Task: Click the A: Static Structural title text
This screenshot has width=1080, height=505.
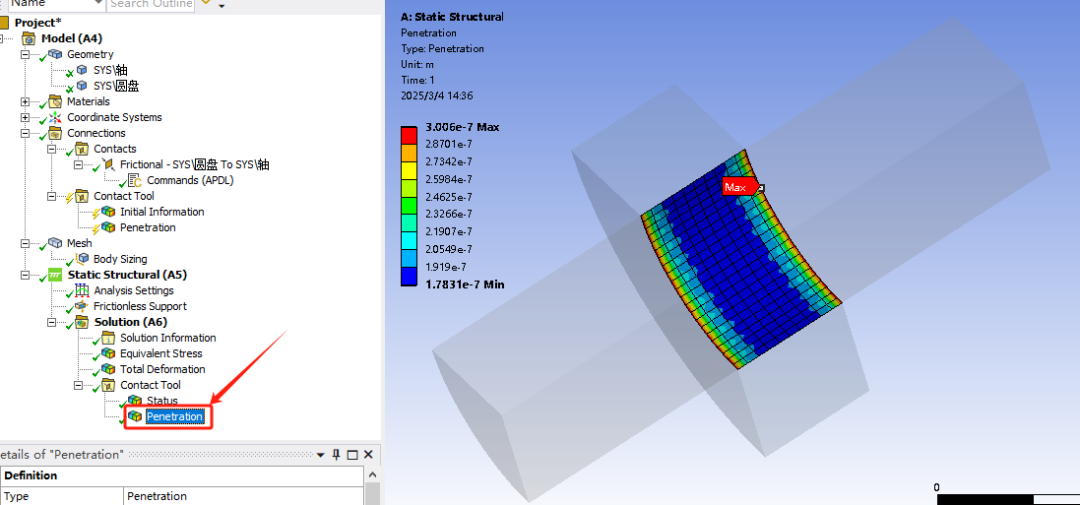Action: coord(452,17)
